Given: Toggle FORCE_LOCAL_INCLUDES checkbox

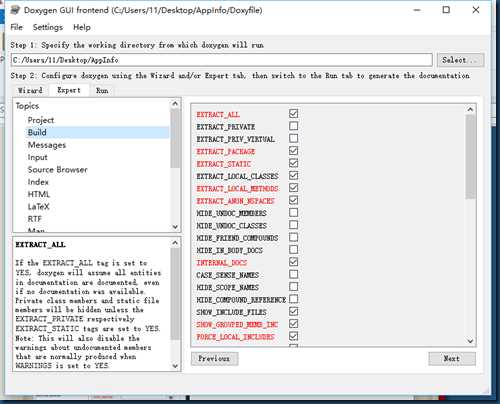Looking at the screenshot, I should pyautogui.click(x=293, y=336).
